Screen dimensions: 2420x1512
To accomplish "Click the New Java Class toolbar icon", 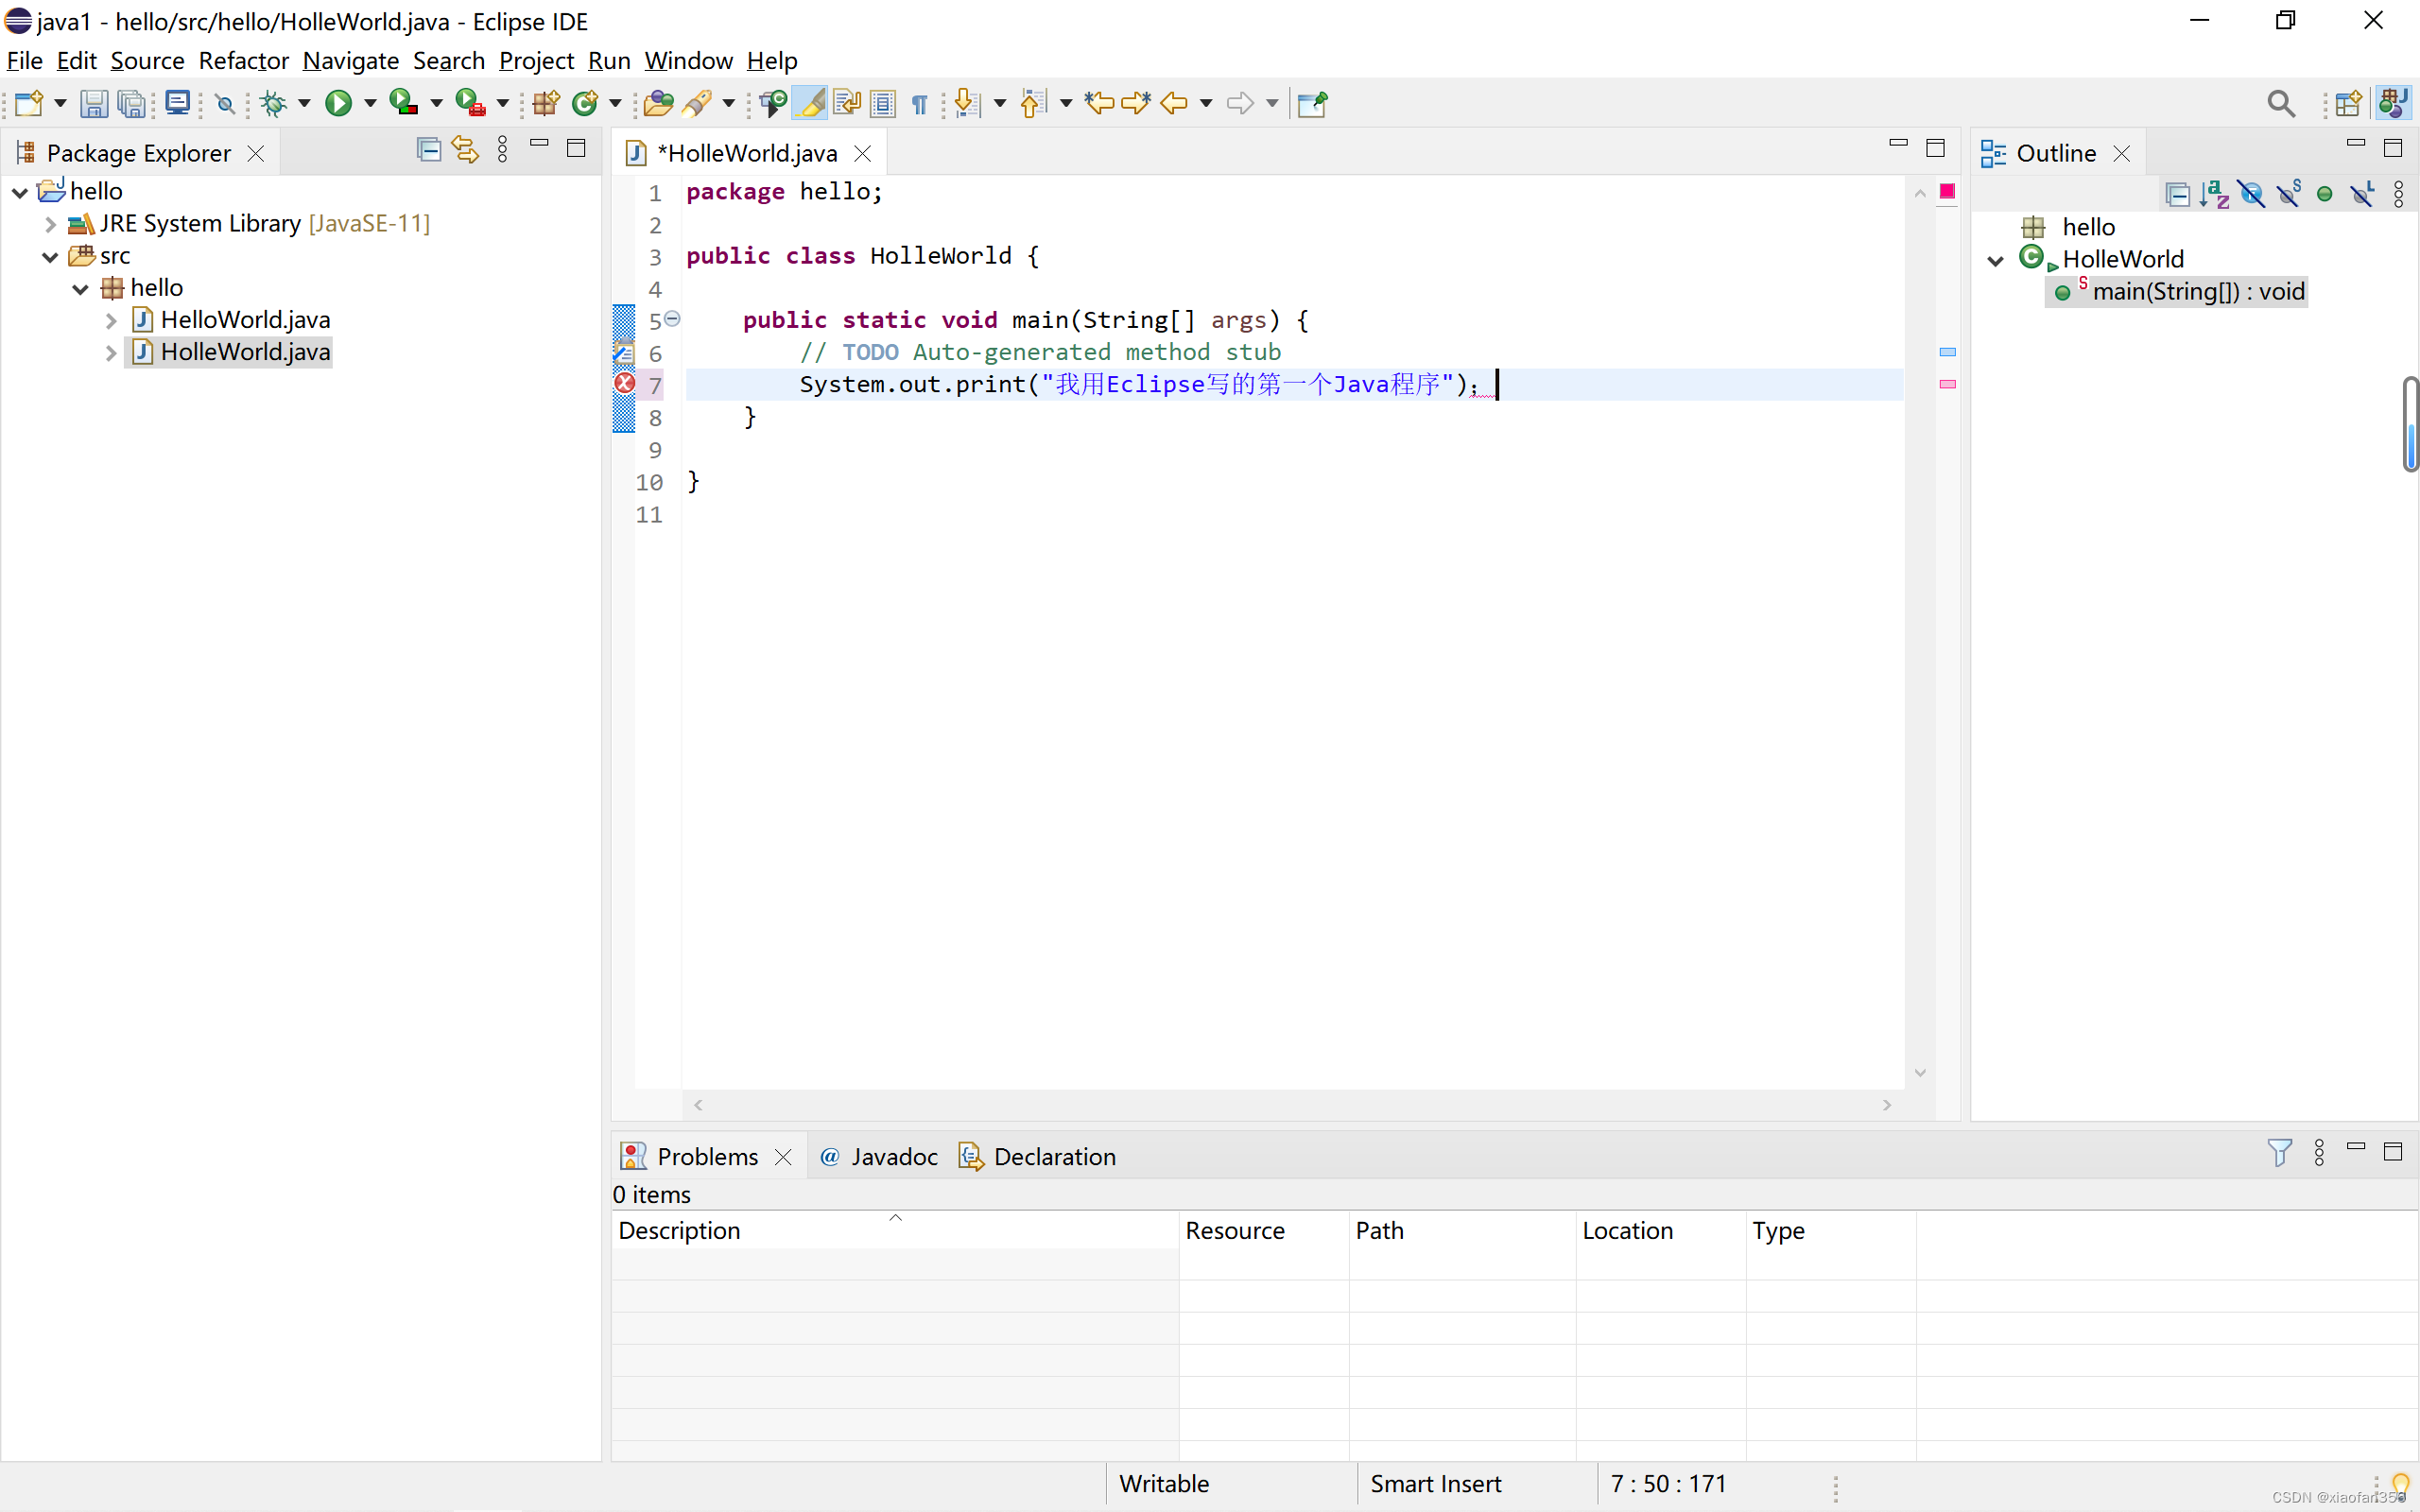I will [585, 103].
